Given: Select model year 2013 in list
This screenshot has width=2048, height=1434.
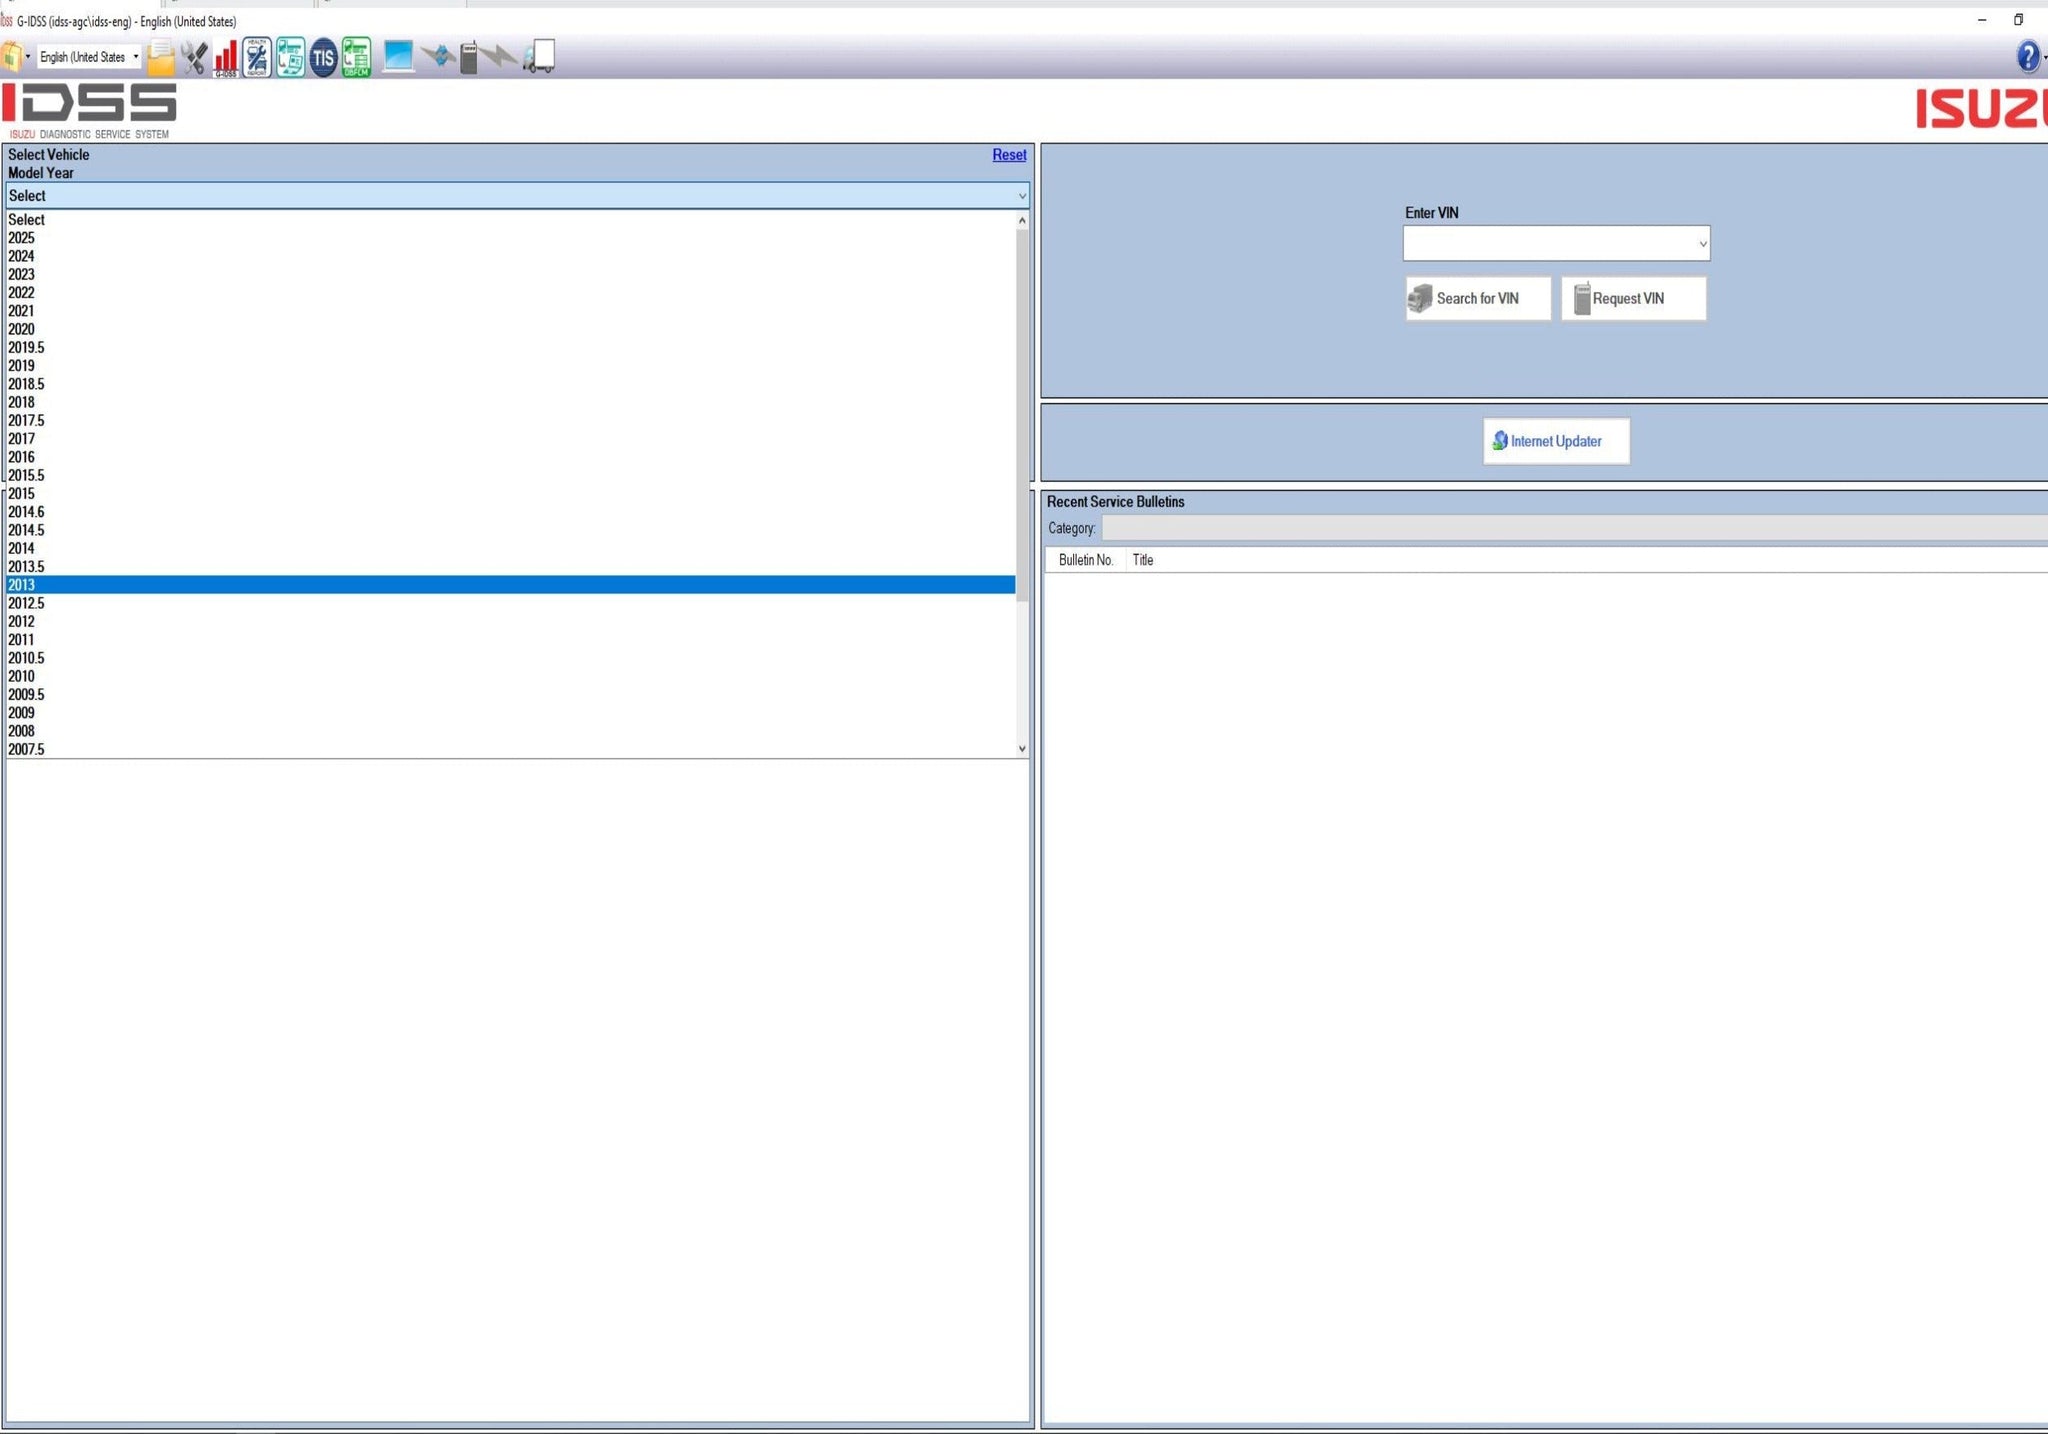Looking at the screenshot, I should pyautogui.click(x=22, y=585).
